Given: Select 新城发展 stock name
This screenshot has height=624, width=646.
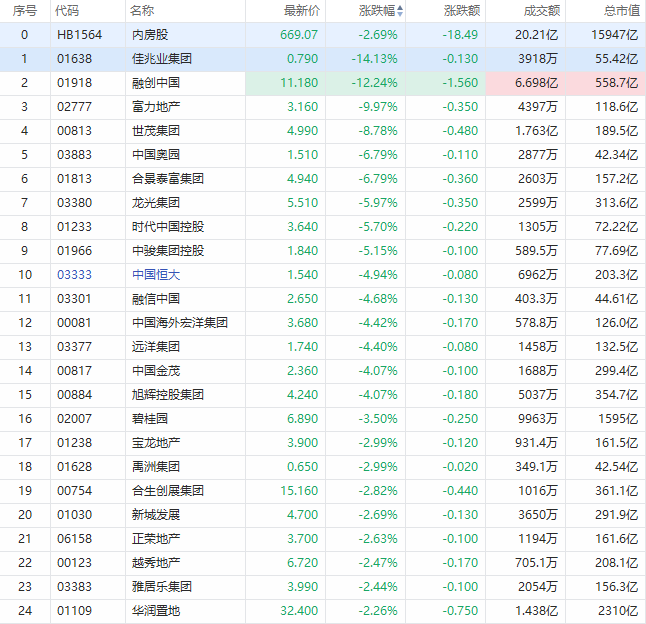Looking at the screenshot, I should tap(156, 514).
